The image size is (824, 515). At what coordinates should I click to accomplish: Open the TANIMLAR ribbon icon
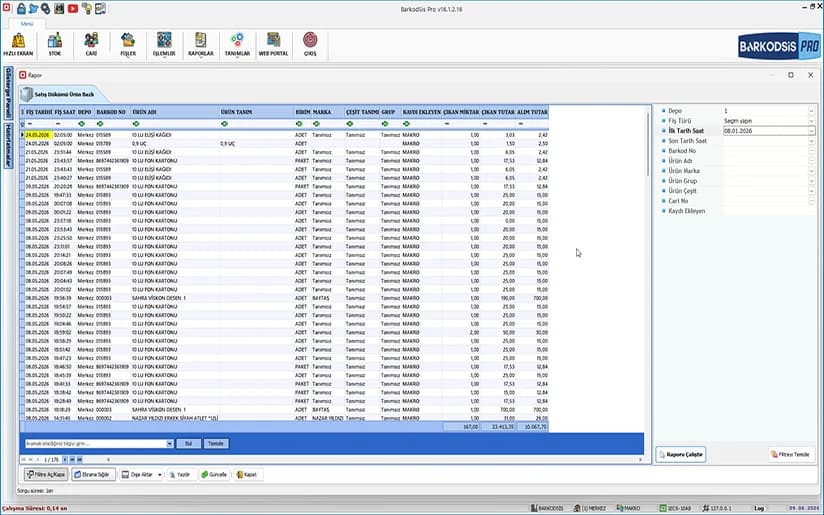[238, 44]
